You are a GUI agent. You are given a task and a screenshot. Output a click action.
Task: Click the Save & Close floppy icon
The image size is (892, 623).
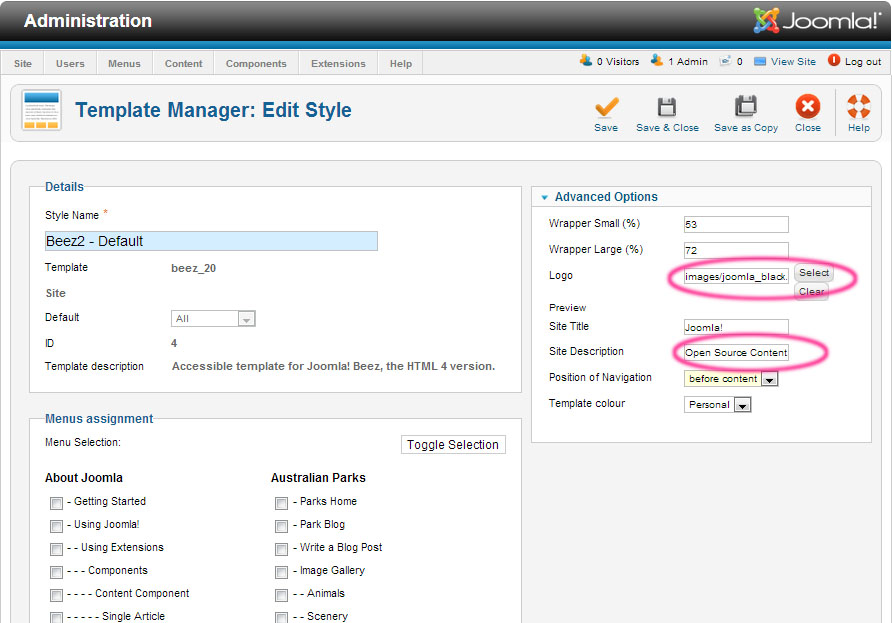[x=667, y=108]
